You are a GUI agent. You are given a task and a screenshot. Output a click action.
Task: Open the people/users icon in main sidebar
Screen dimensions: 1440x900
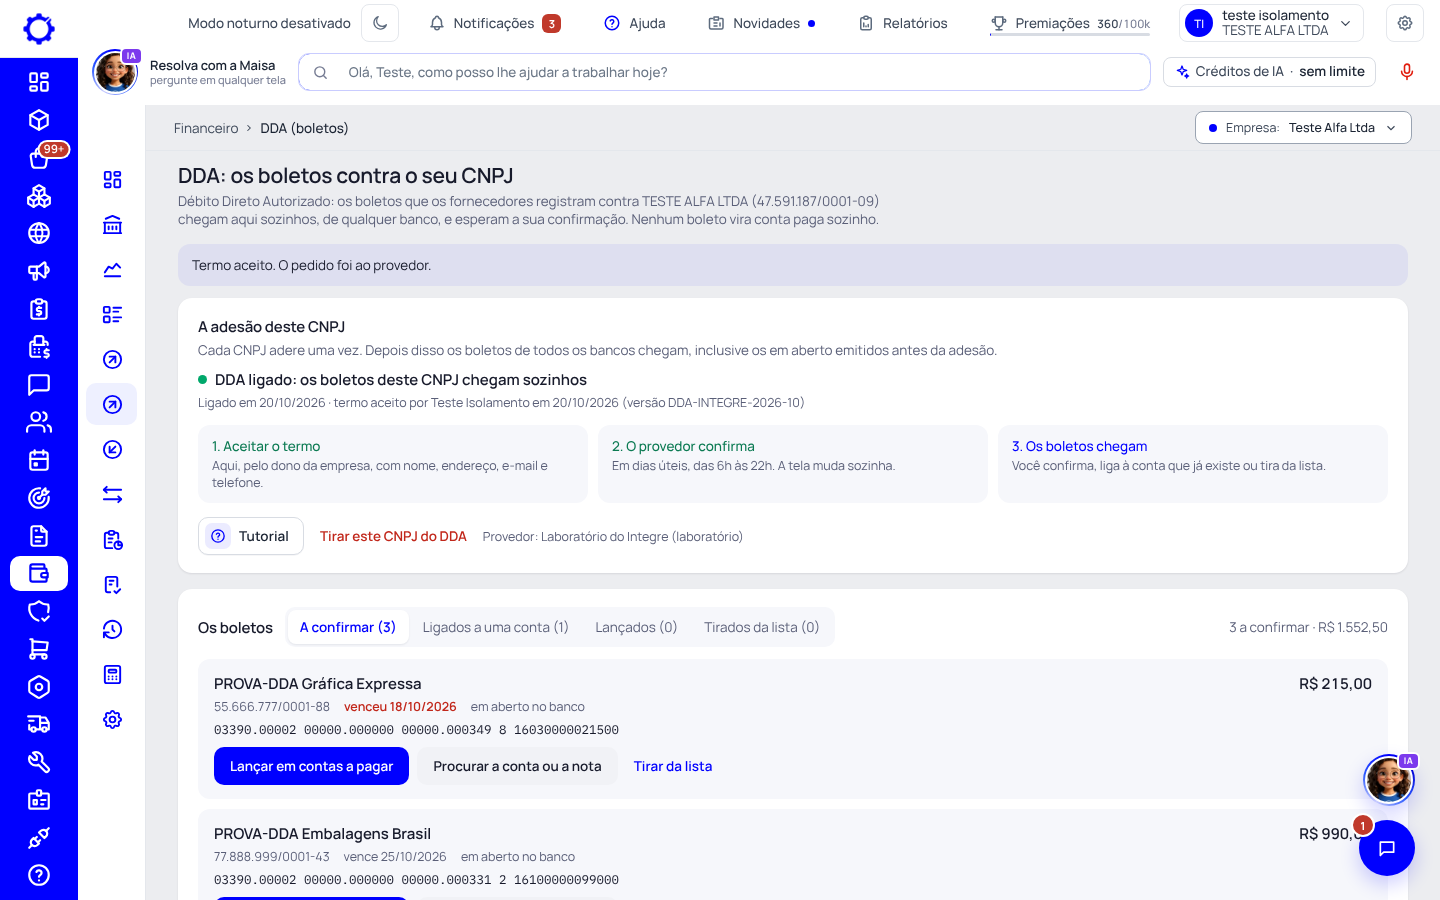click(x=39, y=422)
